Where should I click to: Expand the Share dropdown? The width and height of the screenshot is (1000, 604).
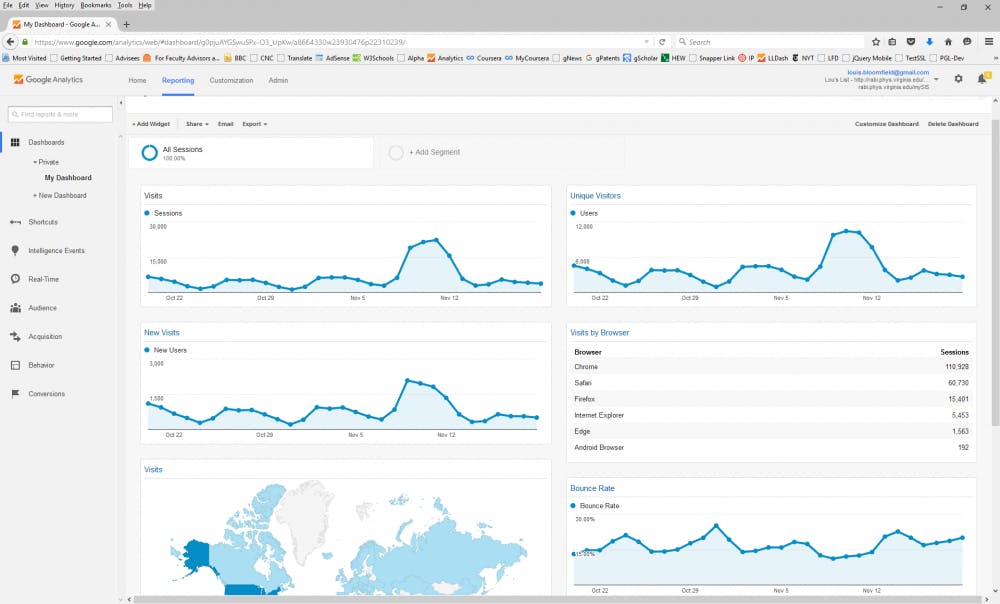pyautogui.click(x=197, y=124)
